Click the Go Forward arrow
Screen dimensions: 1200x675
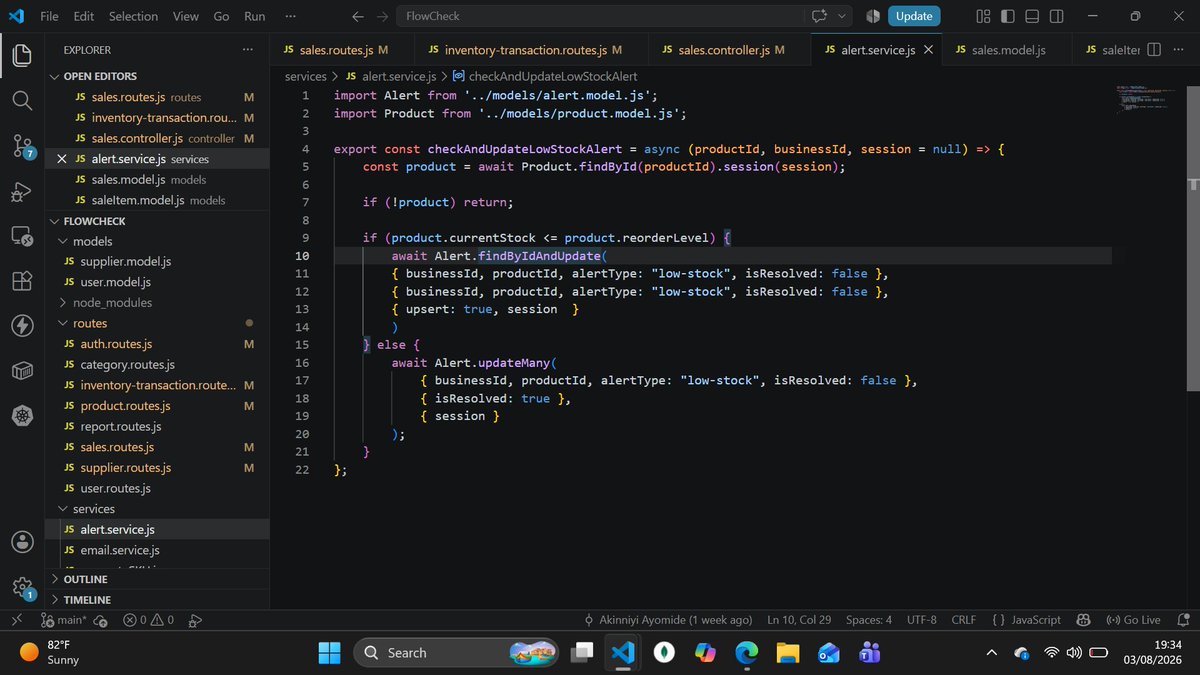382,16
